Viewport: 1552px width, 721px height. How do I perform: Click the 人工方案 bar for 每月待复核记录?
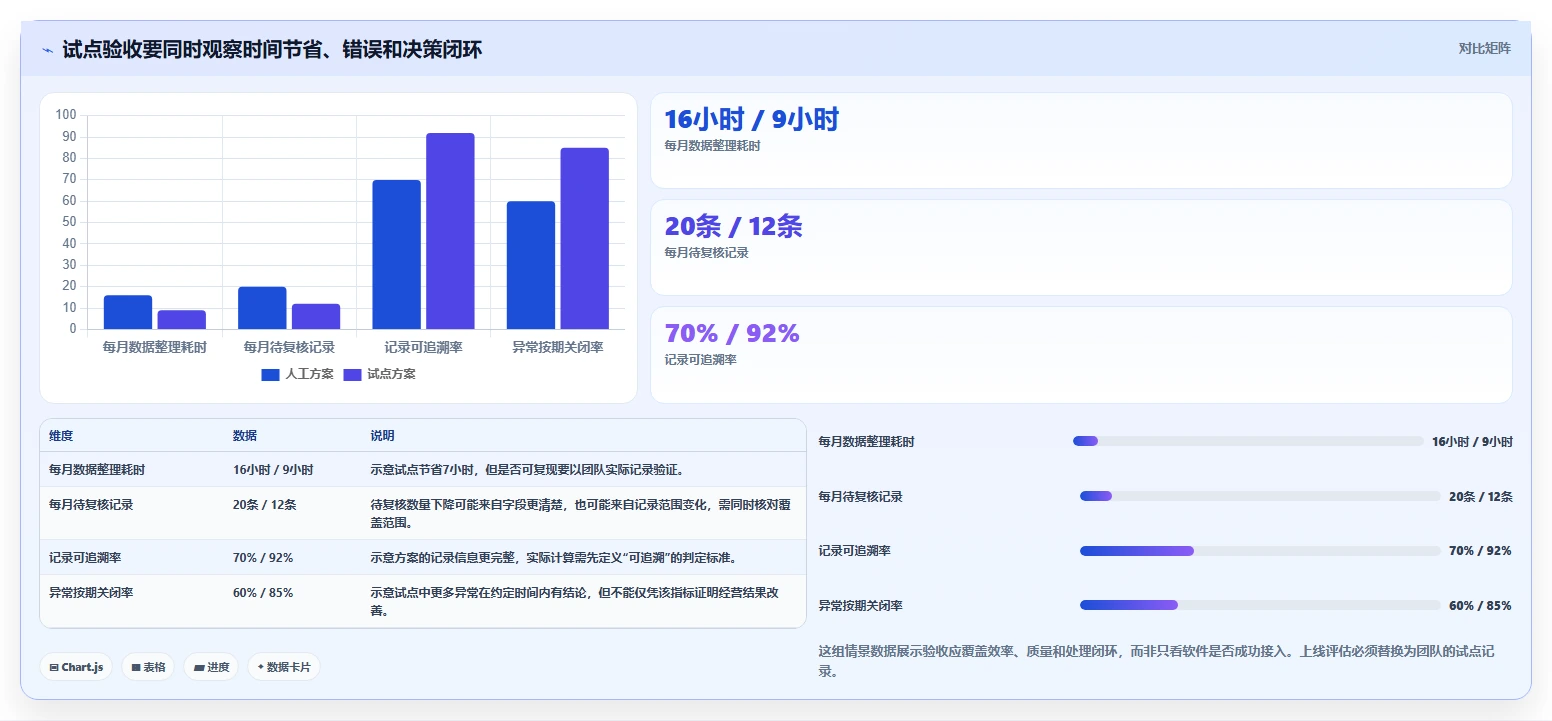tap(262, 308)
